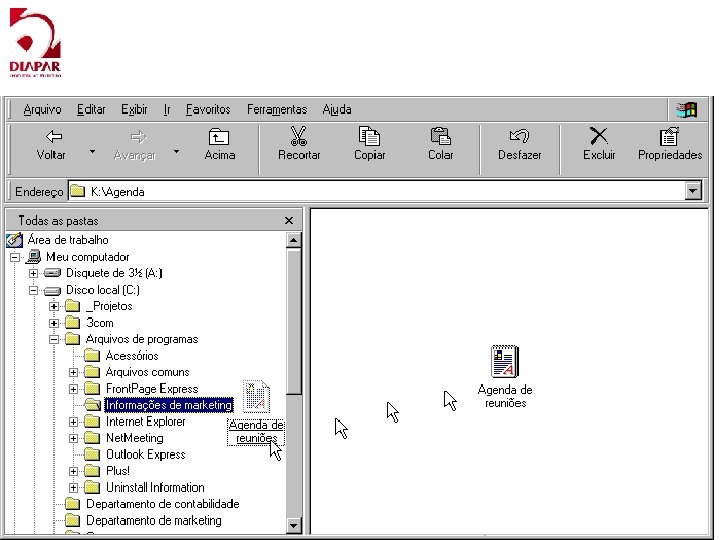Image resolution: width=720 pixels, height=540 pixels.
Task: Open the Endereço address dropdown
Action: [693, 191]
